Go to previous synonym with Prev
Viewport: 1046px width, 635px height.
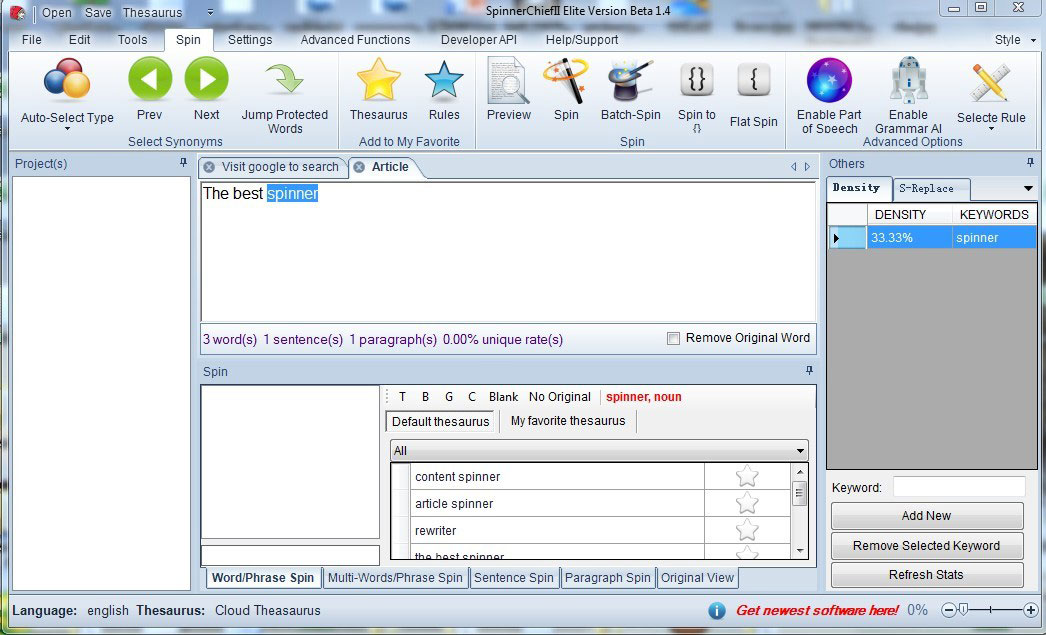coord(149,79)
